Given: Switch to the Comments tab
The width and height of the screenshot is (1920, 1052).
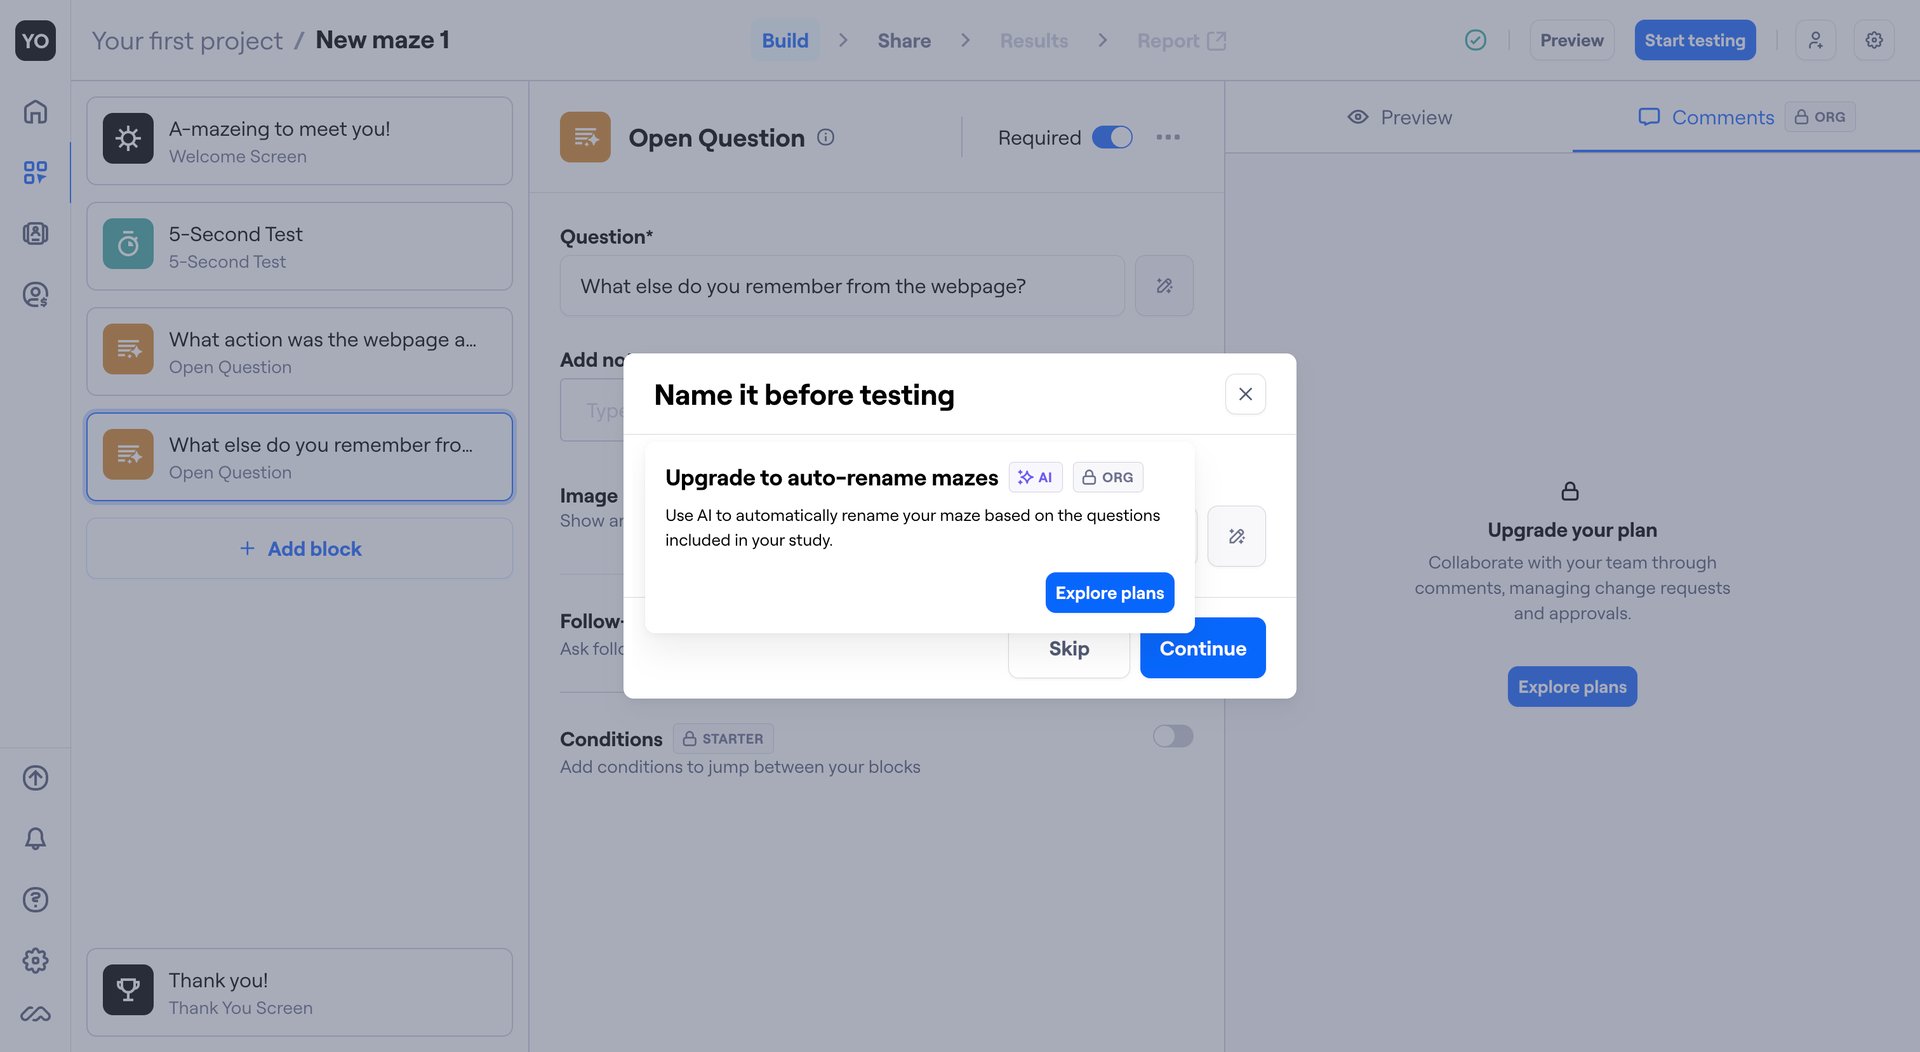Looking at the screenshot, I should [1707, 117].
